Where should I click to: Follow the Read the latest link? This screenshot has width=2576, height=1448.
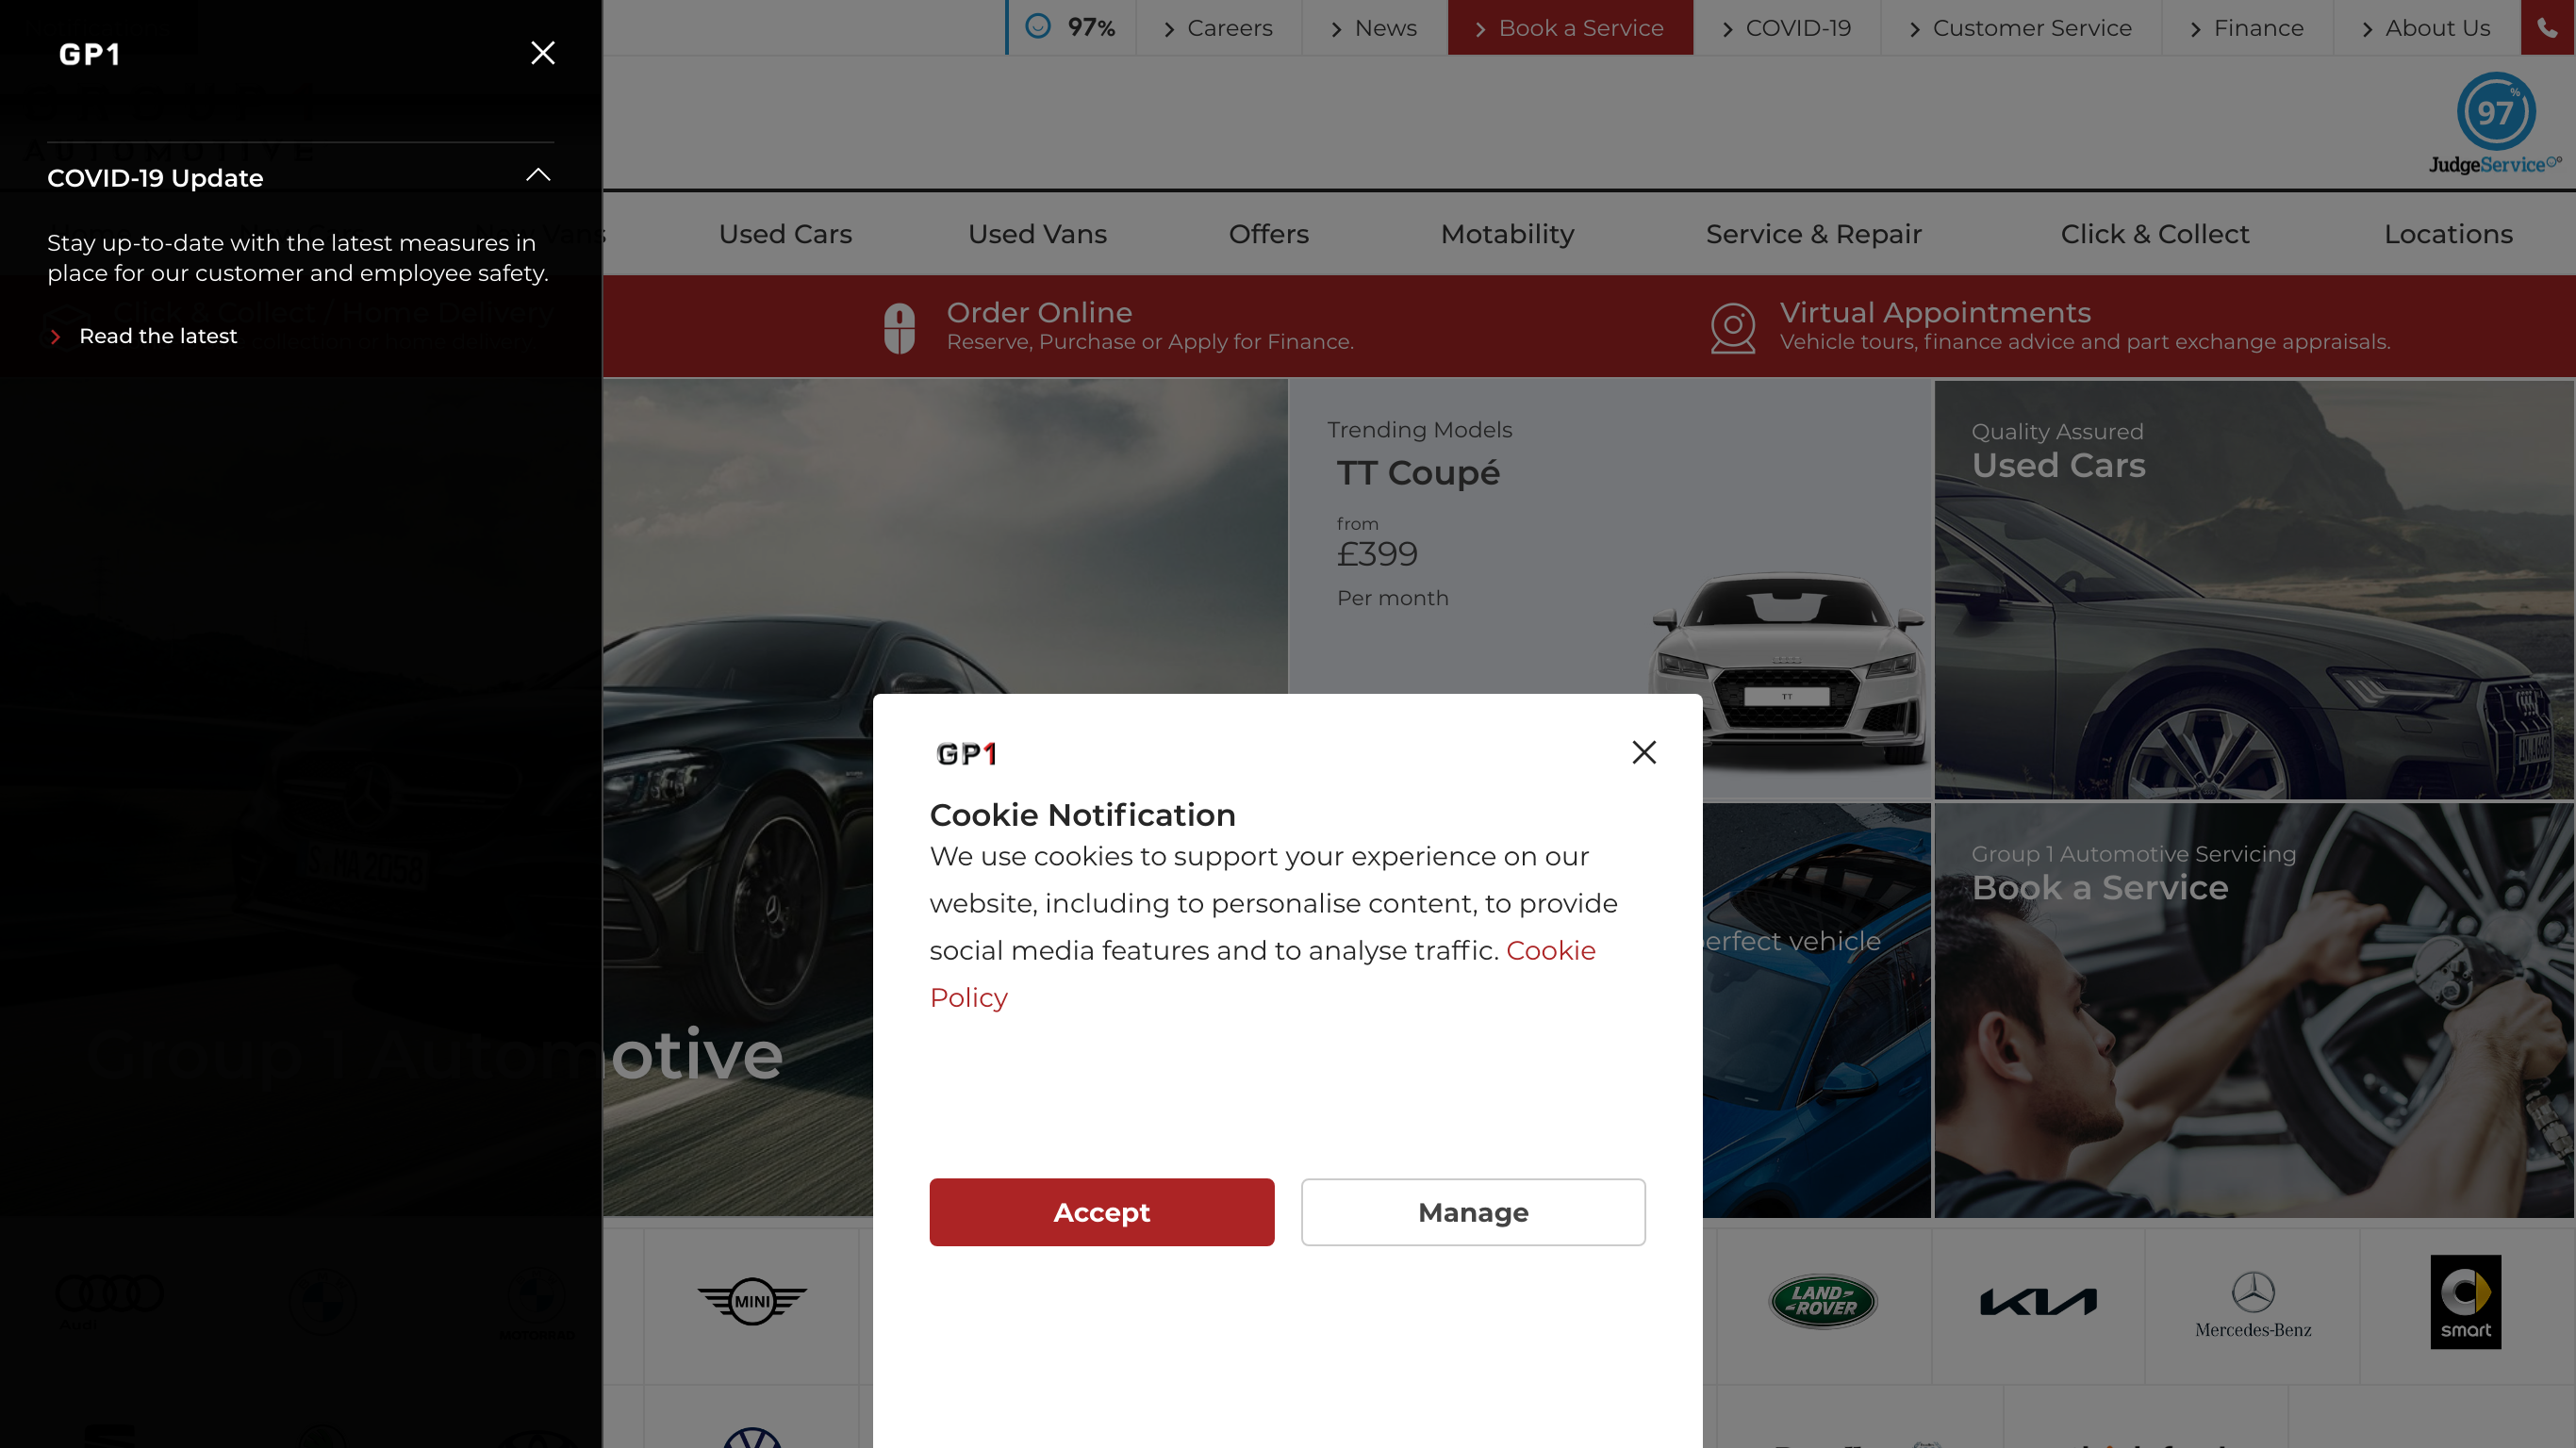(158, 336)
